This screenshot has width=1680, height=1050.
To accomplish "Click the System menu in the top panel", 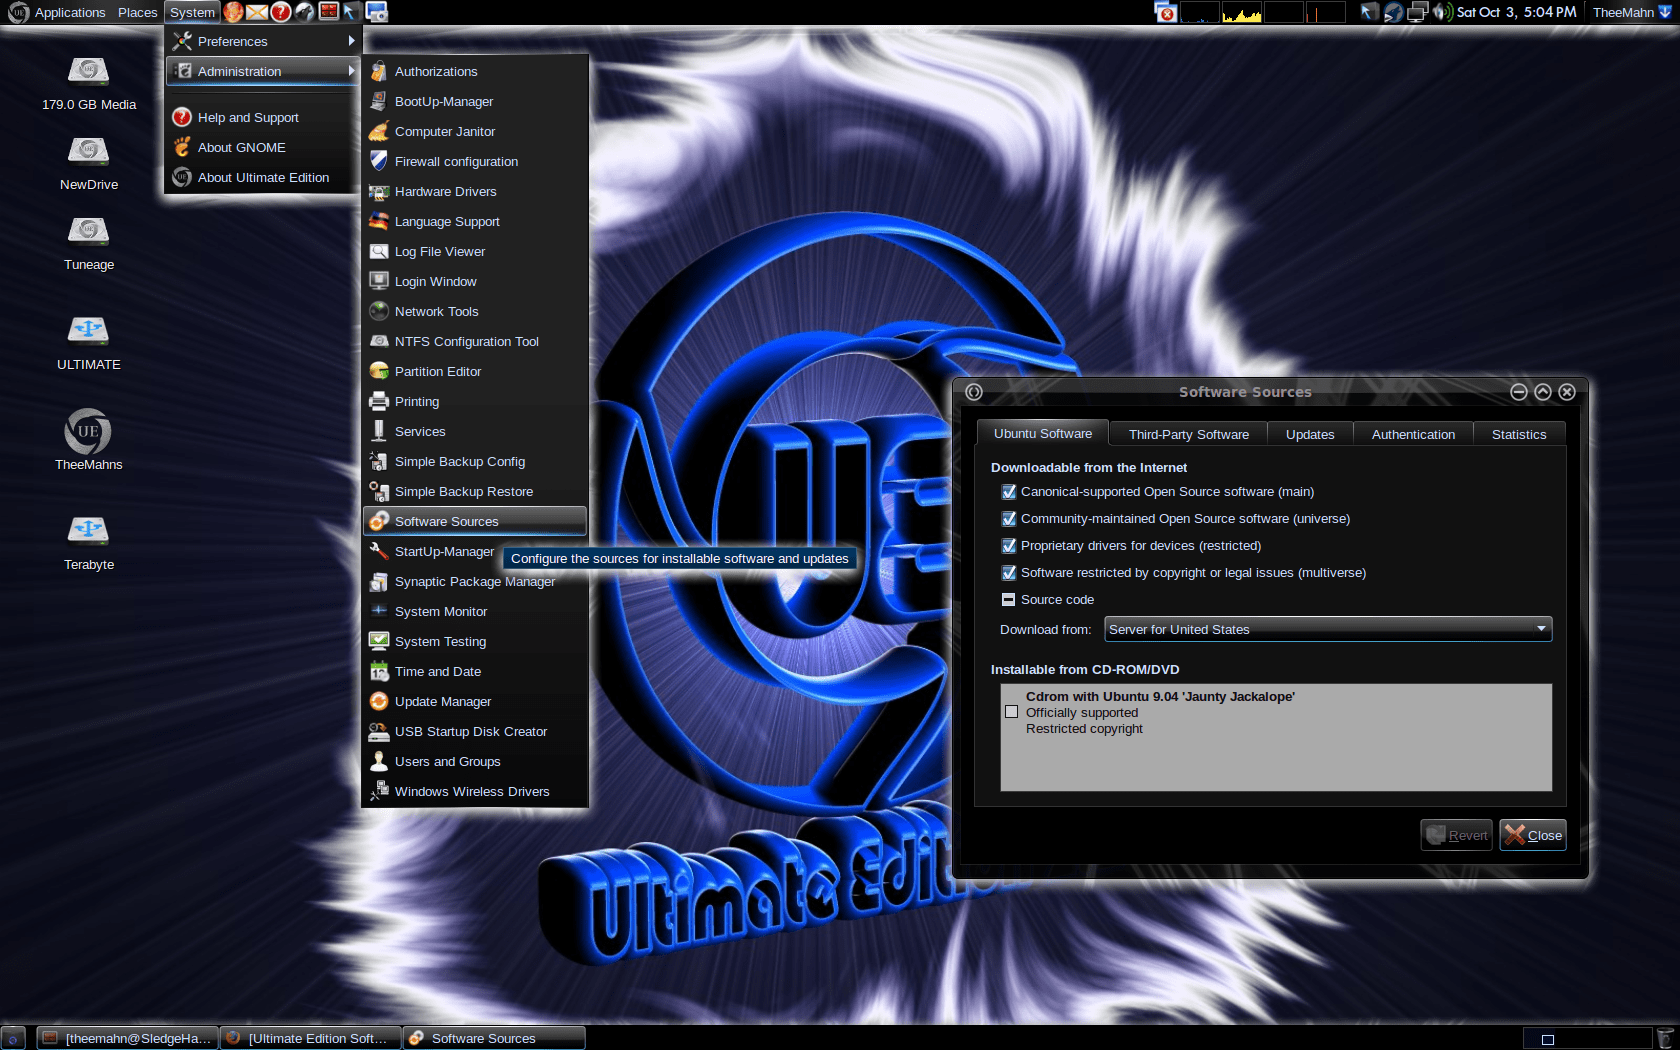I will coord(192,12).
